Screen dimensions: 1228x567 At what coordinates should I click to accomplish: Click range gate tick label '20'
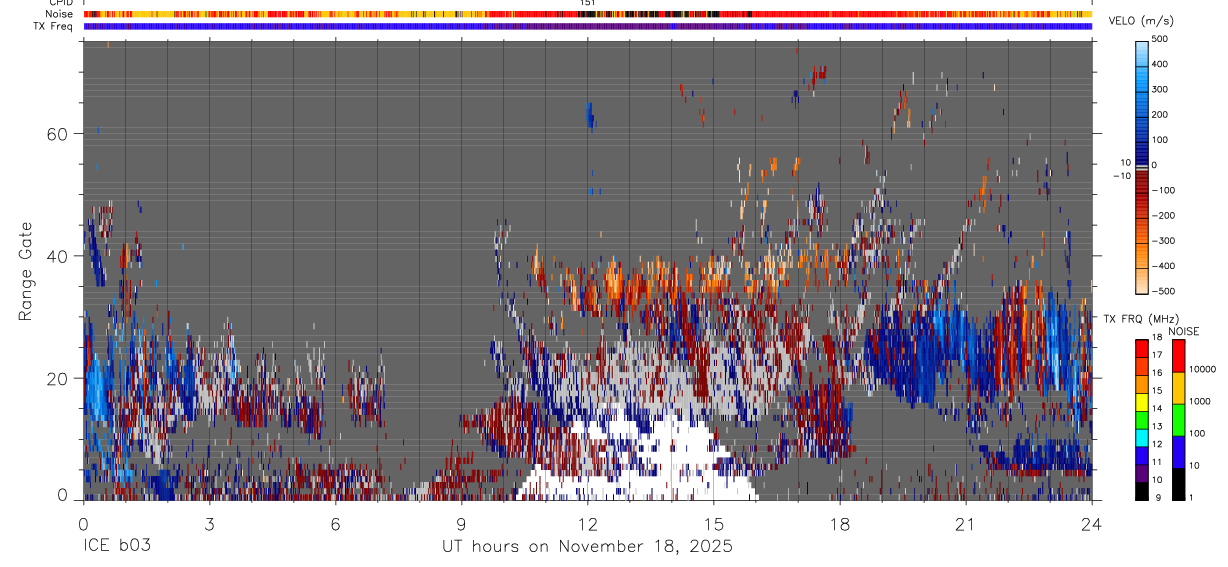click(x=57, y=378)
